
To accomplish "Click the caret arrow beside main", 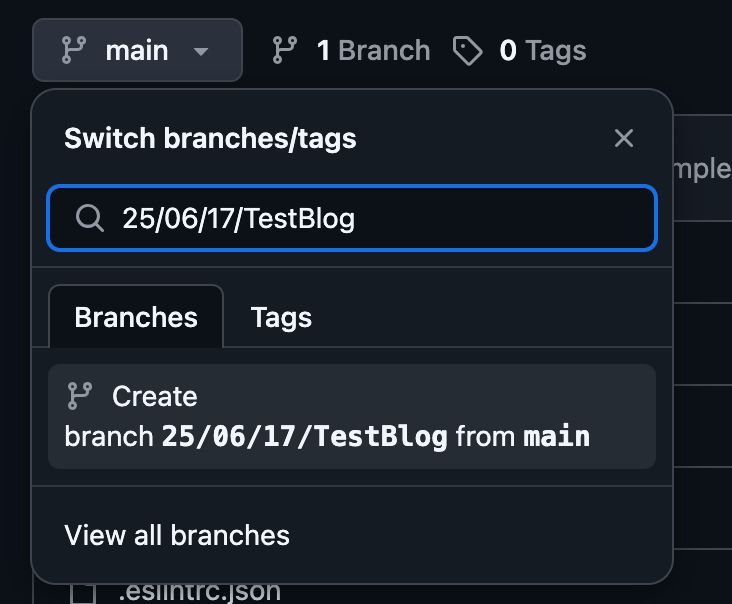I will (x=201, y=51).
